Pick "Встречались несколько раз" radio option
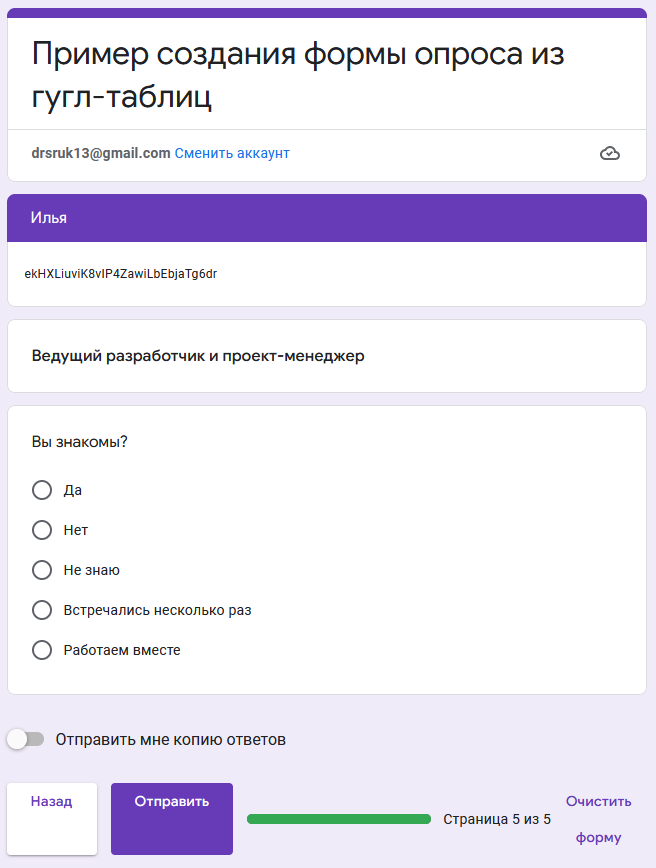 click(x=42, y=610)
